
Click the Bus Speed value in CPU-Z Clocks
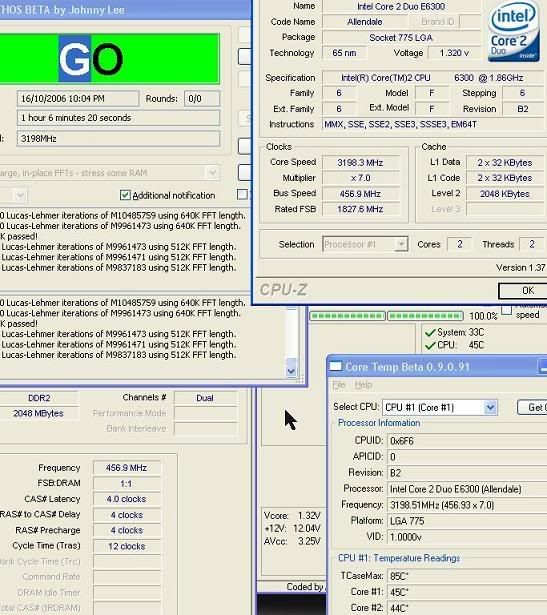click(360, 193)
